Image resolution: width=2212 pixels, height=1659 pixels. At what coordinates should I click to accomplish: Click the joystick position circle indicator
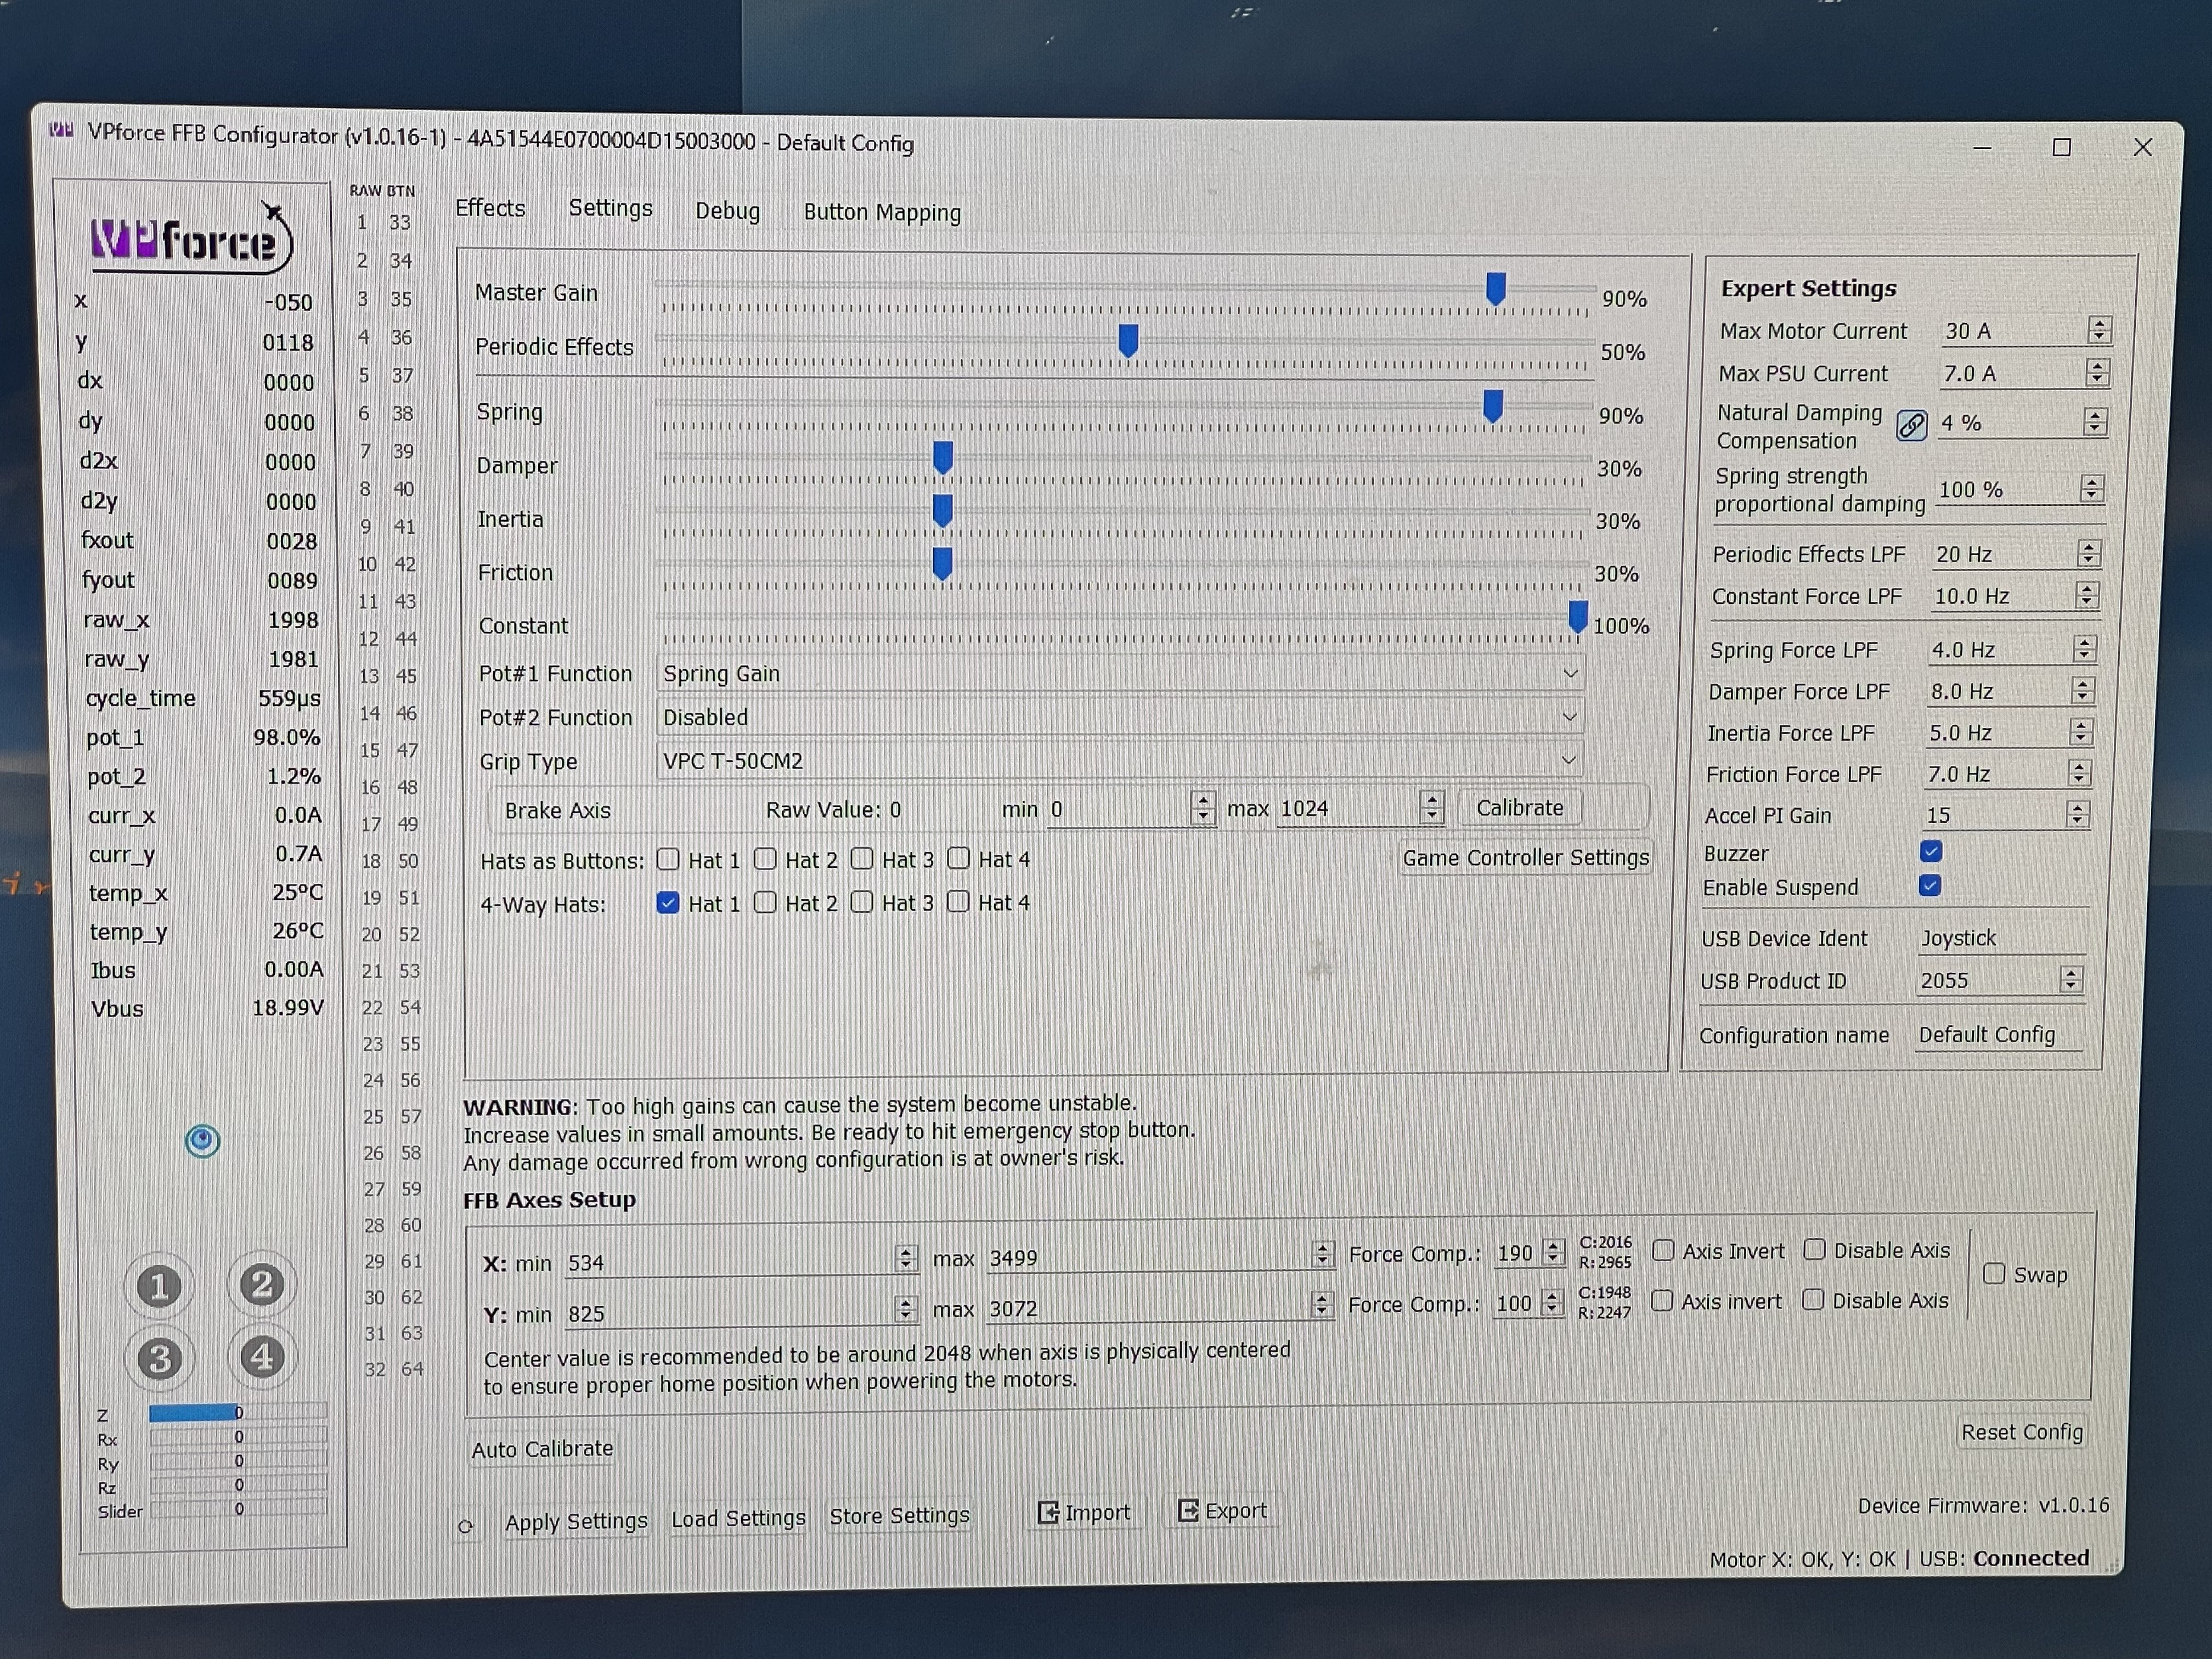click(x=203, y=1140)
